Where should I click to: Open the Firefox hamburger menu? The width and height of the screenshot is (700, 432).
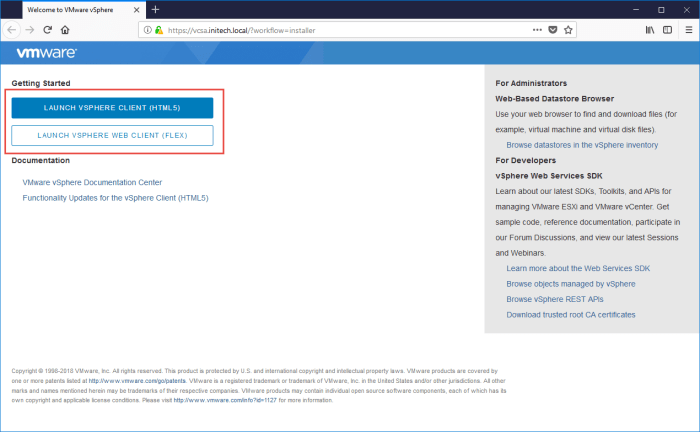pos(689,30)
